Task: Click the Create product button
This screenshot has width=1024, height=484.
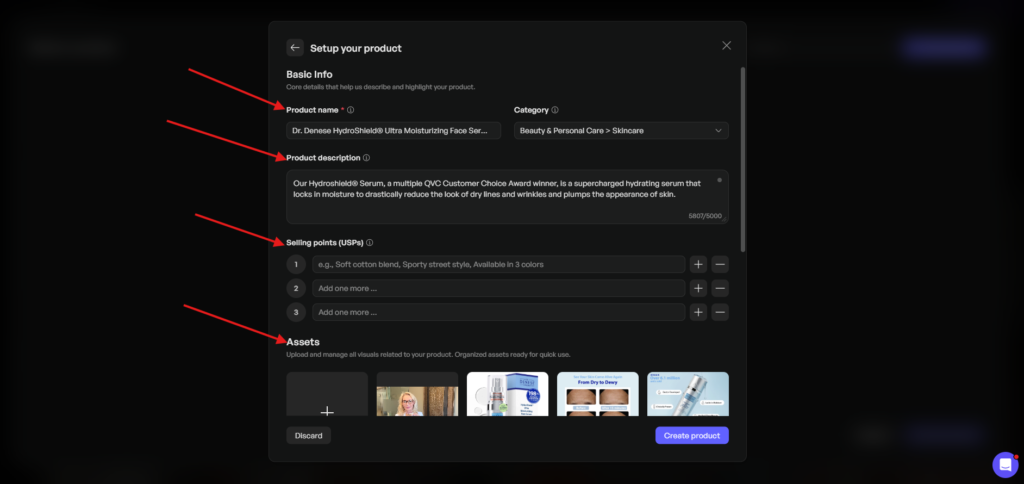Action: [691, 436]
